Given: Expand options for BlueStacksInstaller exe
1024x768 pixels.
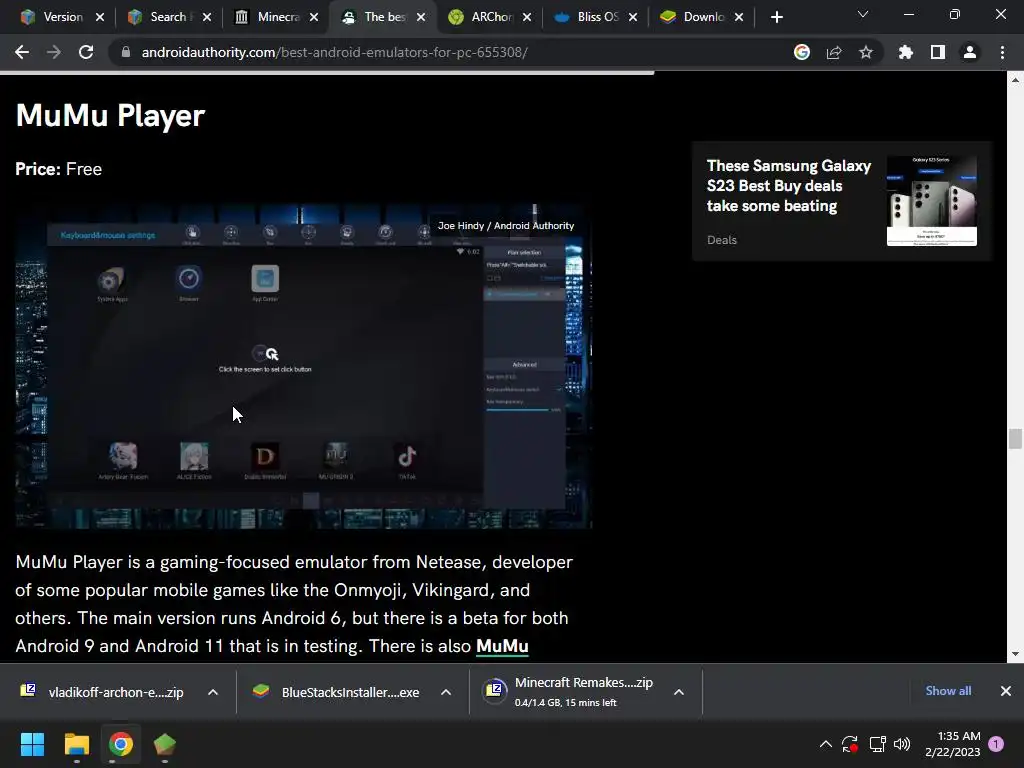Looking at the screenshot, I should [x=446, y=692].
